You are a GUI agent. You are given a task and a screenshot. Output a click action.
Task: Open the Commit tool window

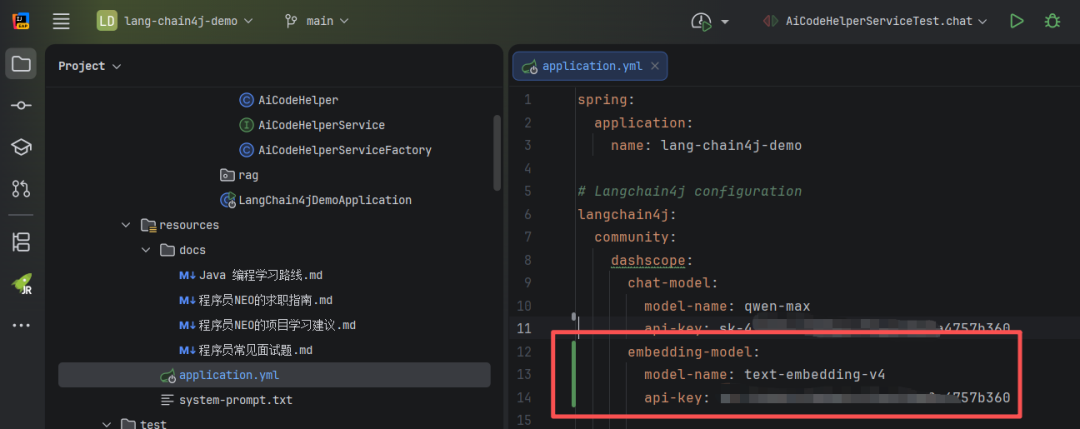(x=20, y=106)
